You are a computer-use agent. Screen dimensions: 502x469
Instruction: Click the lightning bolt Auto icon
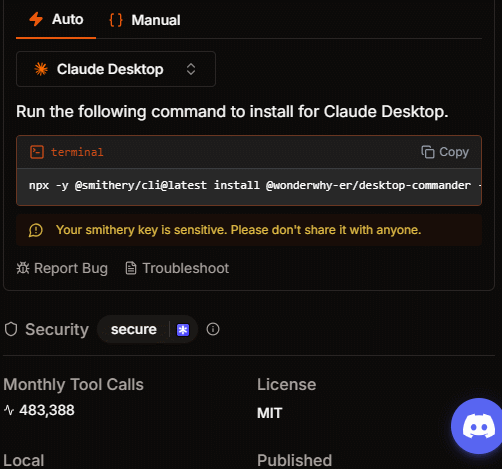coord(36,19)
